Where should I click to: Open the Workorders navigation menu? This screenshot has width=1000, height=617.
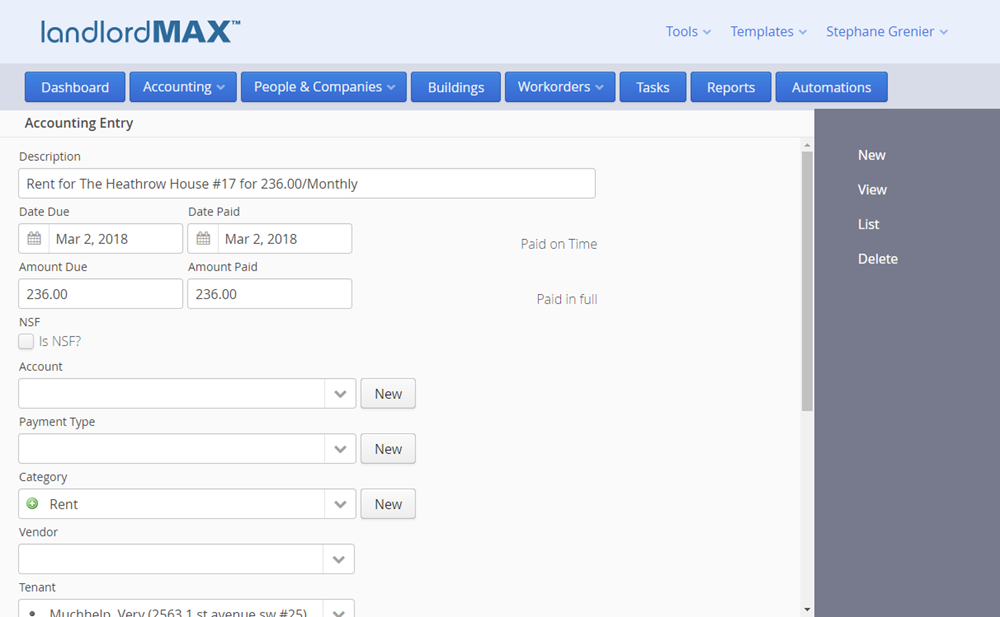560,87
